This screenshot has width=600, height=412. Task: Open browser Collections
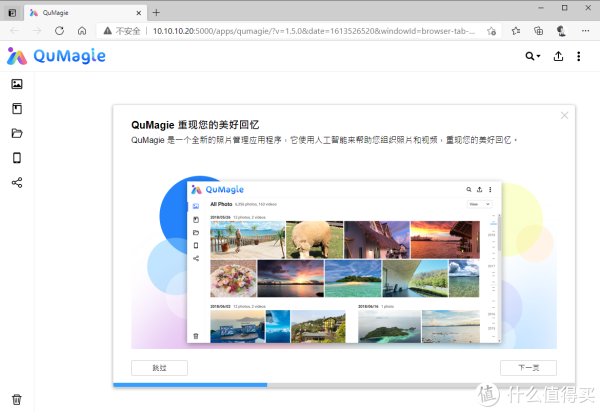538,31
